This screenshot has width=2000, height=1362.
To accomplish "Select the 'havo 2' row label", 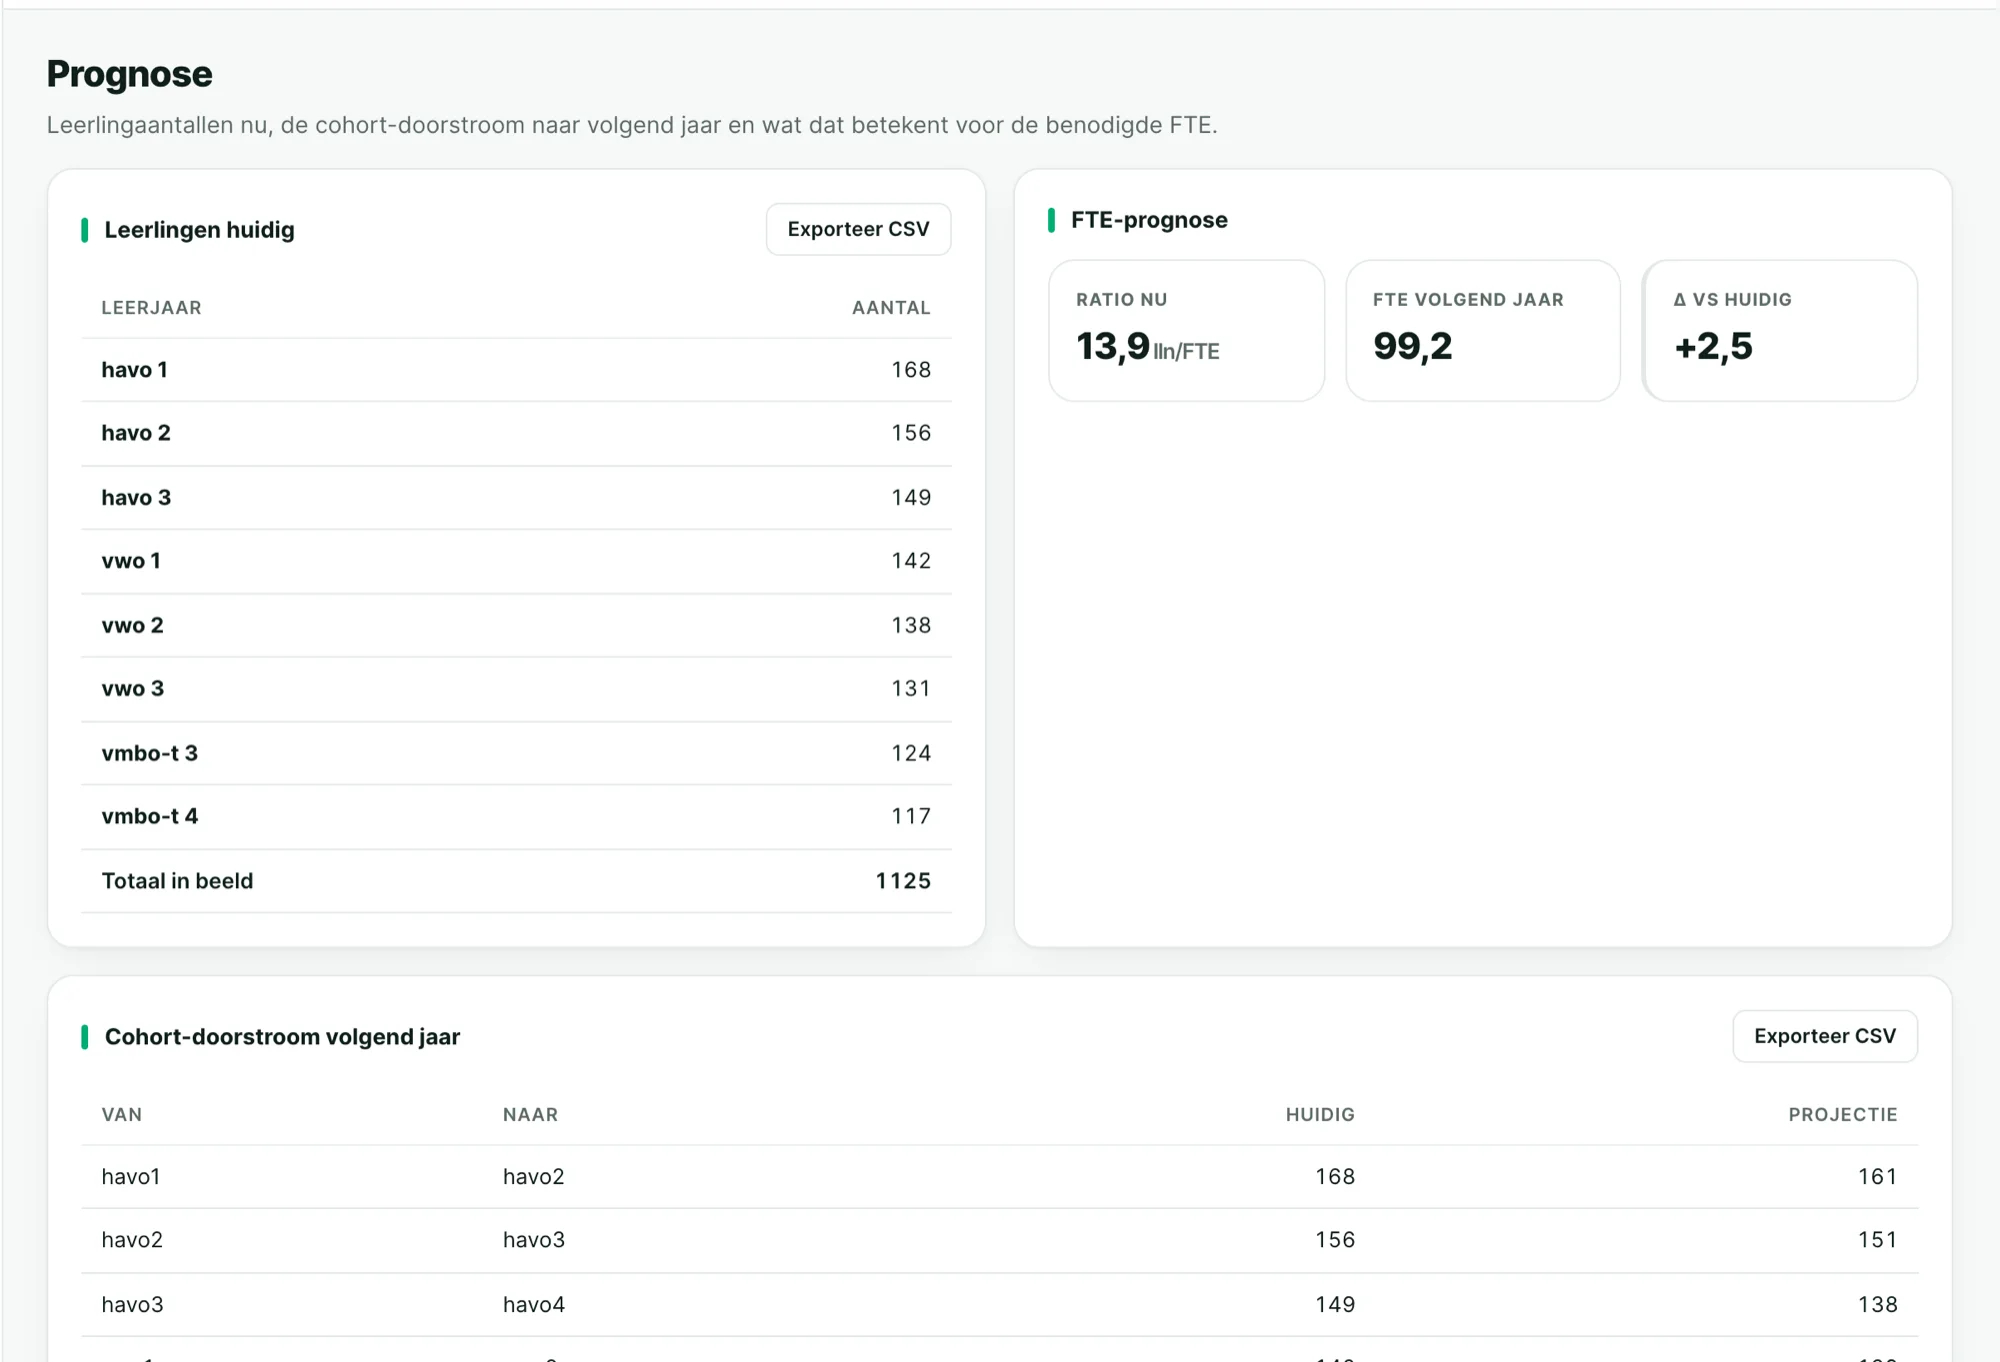I will coord(136,433).
